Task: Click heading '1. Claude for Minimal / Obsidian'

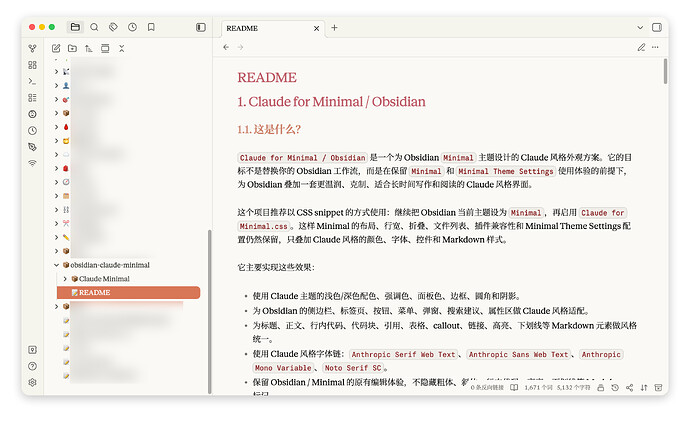Action: point(331,102)
